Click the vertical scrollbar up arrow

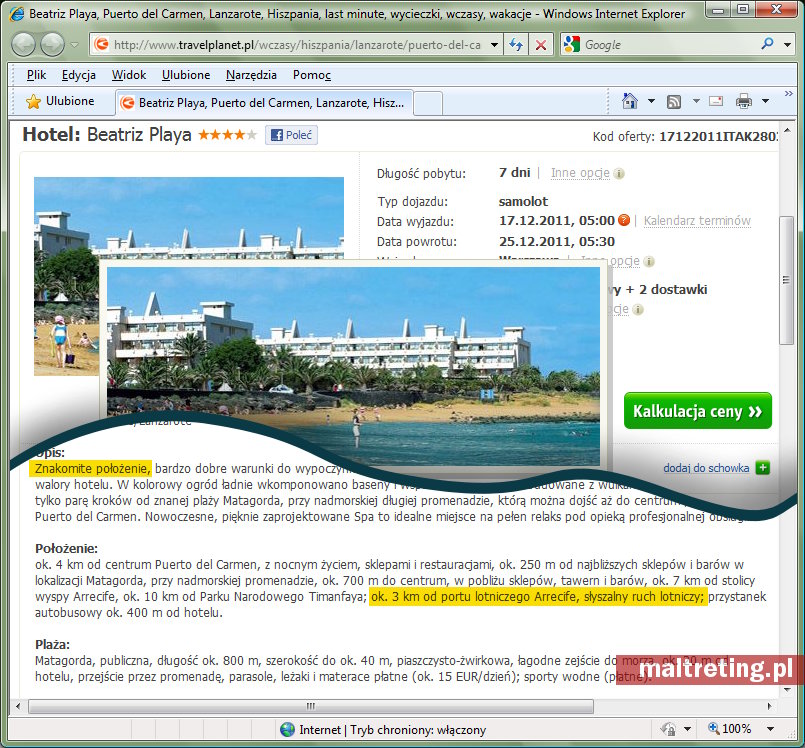click(x=787, y=130)
